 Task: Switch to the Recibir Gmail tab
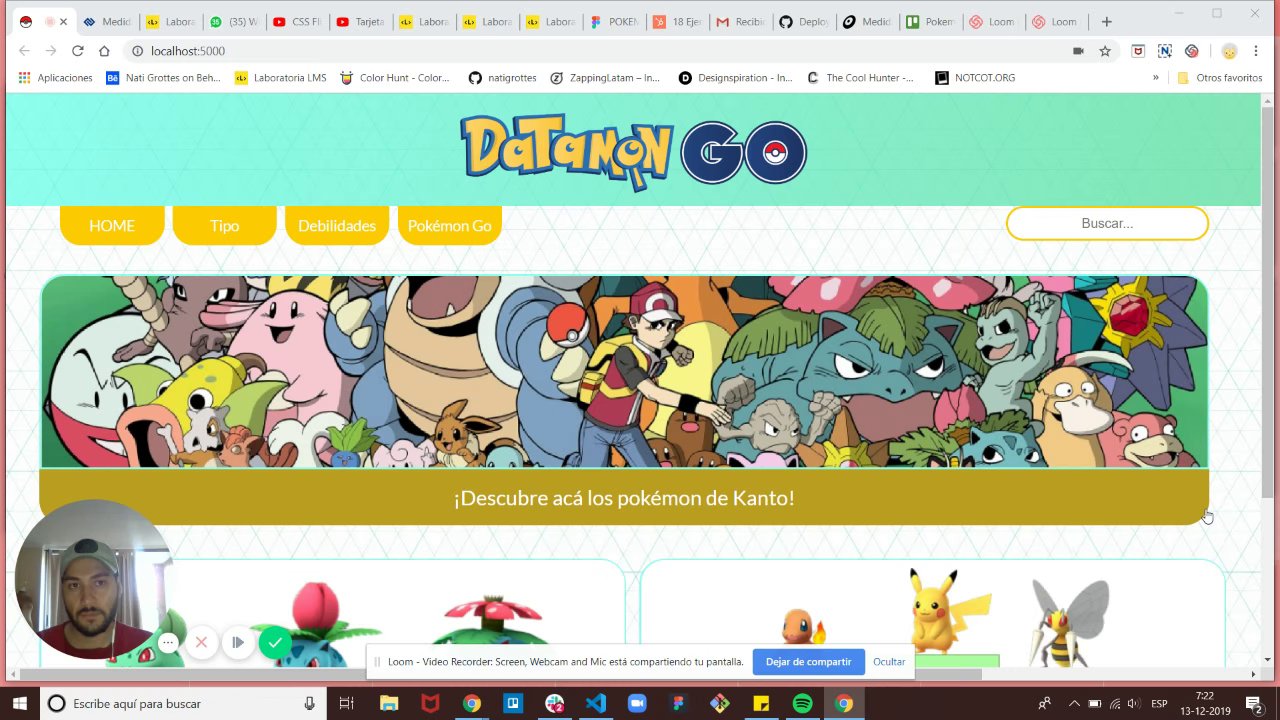coord(740,21)
